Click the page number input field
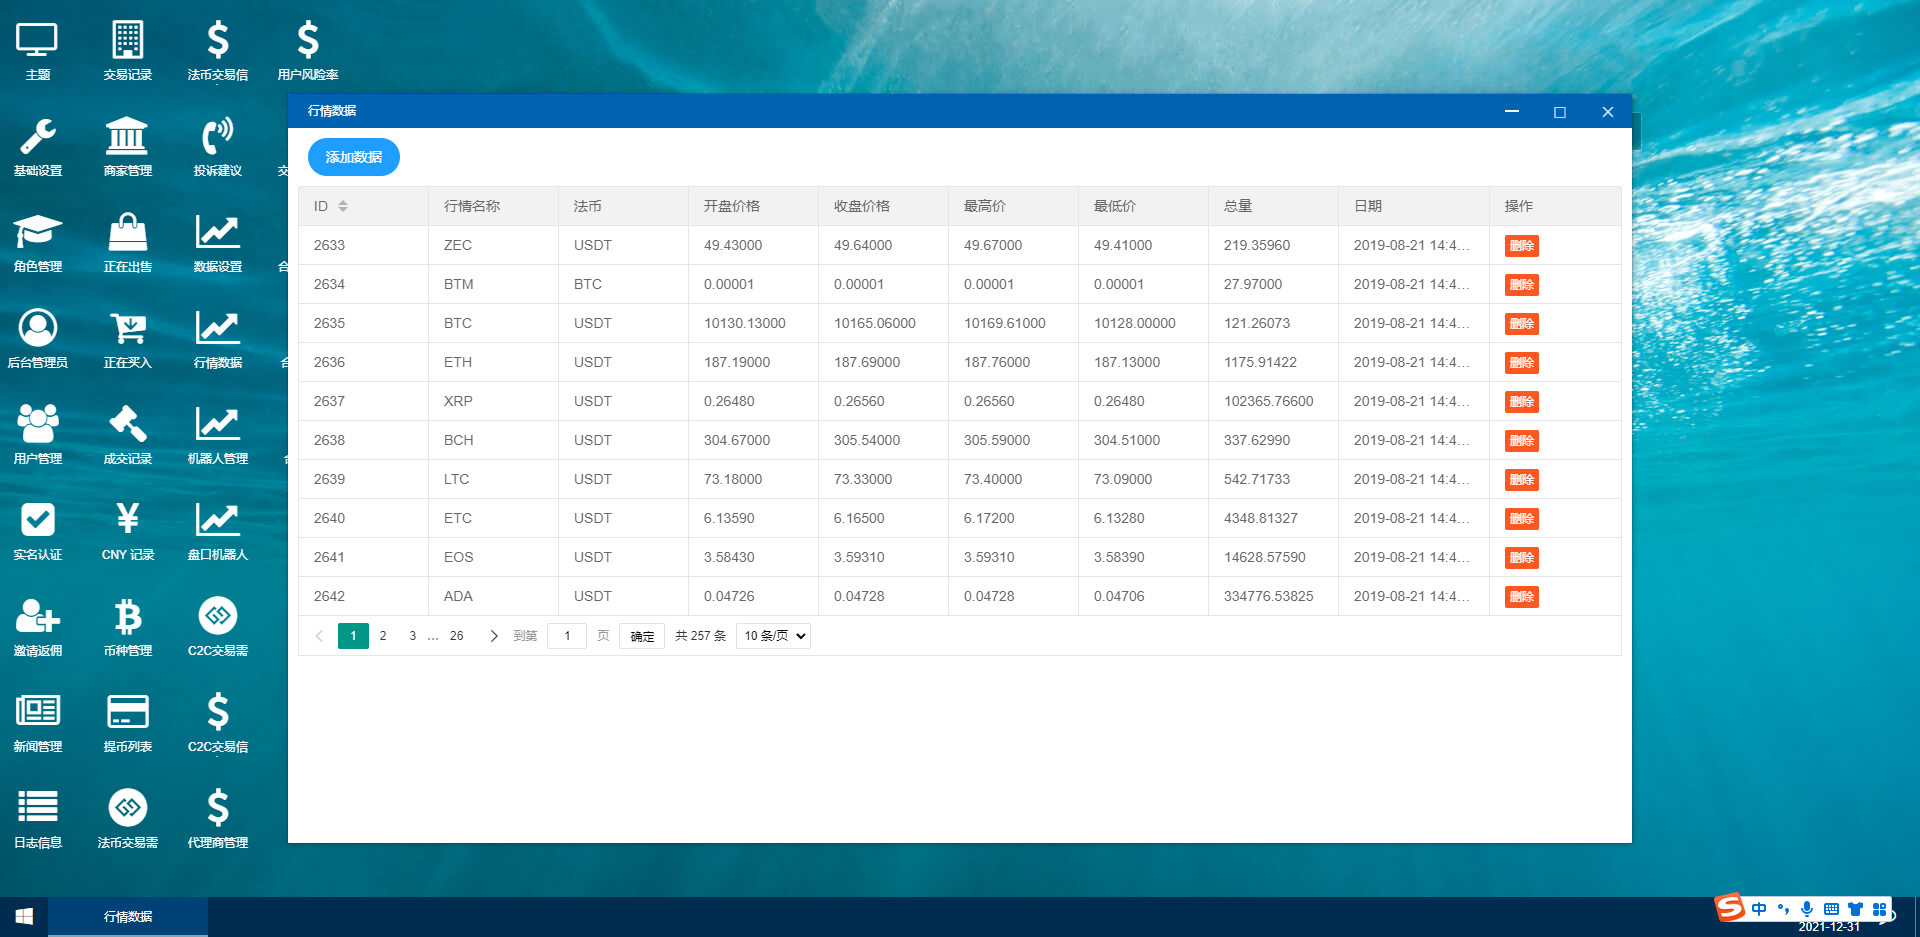 (x=567, y=636)
